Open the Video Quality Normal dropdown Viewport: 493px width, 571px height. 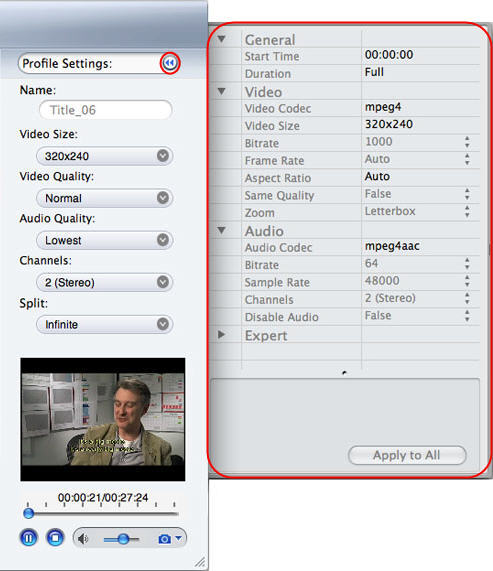tap(104, 198)
